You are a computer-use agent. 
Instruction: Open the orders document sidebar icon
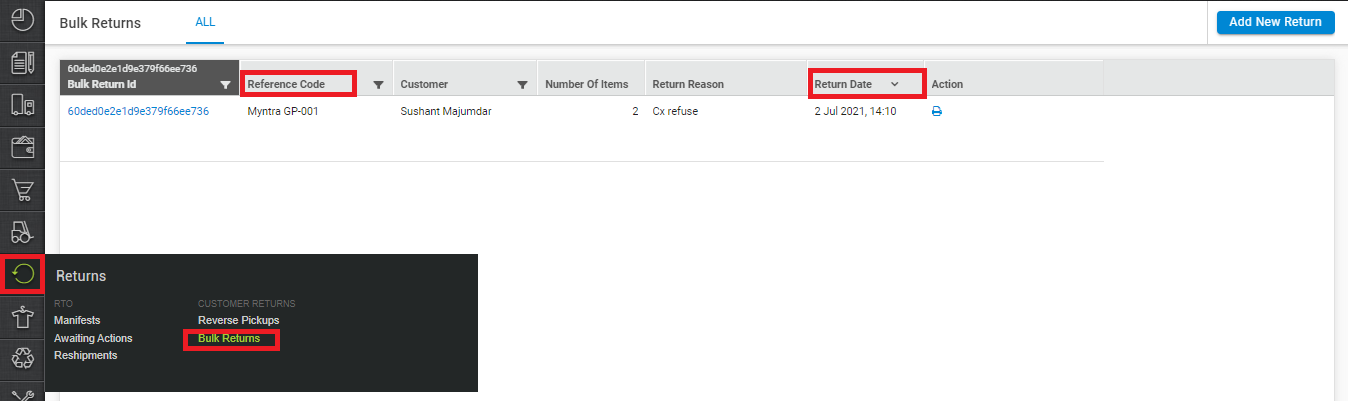point(22,63)
